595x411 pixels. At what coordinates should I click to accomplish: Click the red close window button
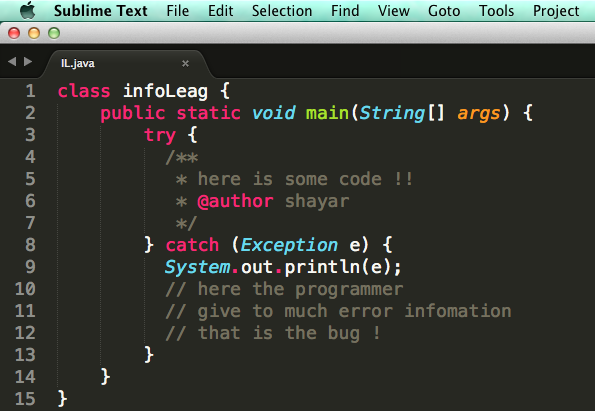(14, 33)
